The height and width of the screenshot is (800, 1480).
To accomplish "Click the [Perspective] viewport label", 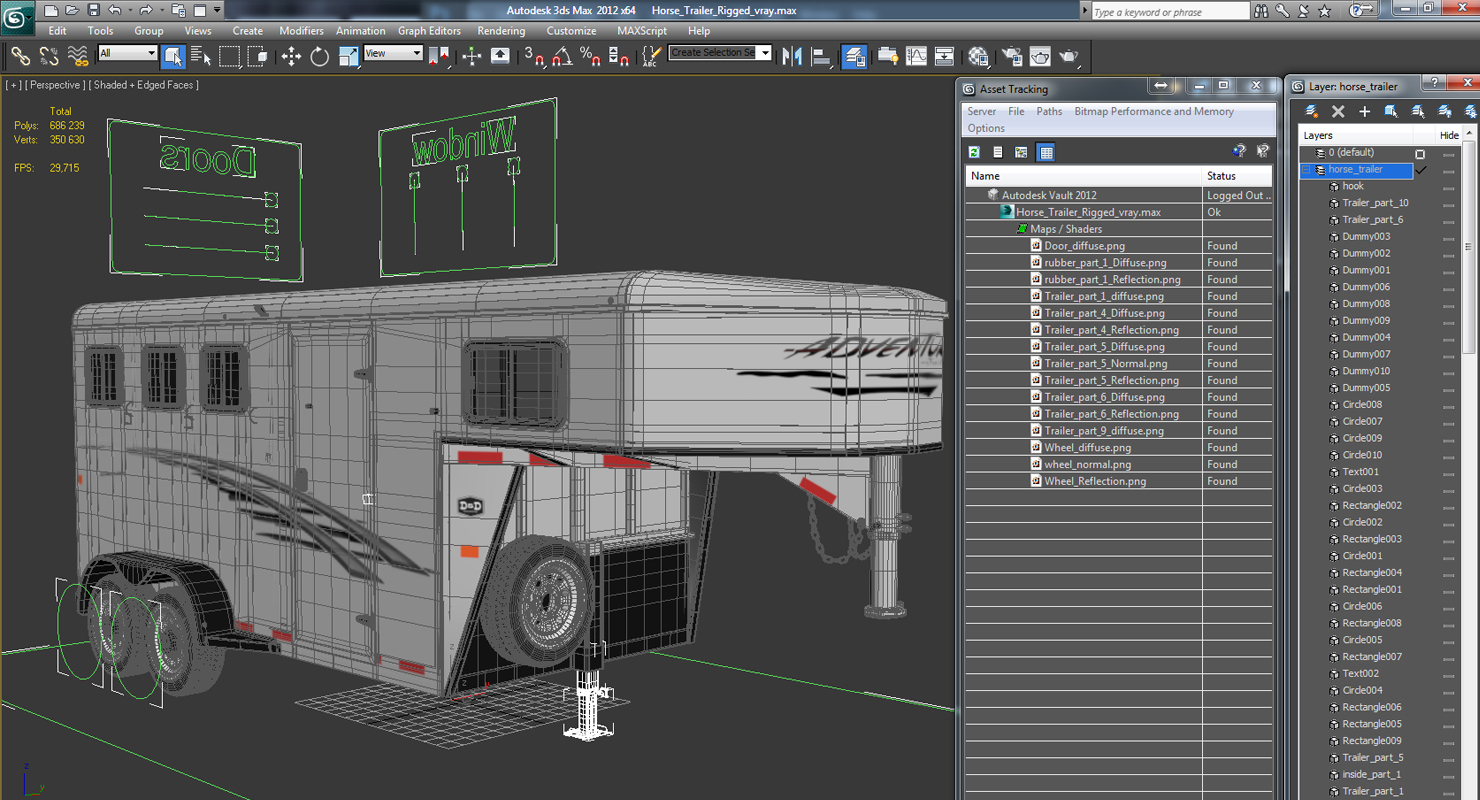I will pyautogui.click(x=54, y=85).
